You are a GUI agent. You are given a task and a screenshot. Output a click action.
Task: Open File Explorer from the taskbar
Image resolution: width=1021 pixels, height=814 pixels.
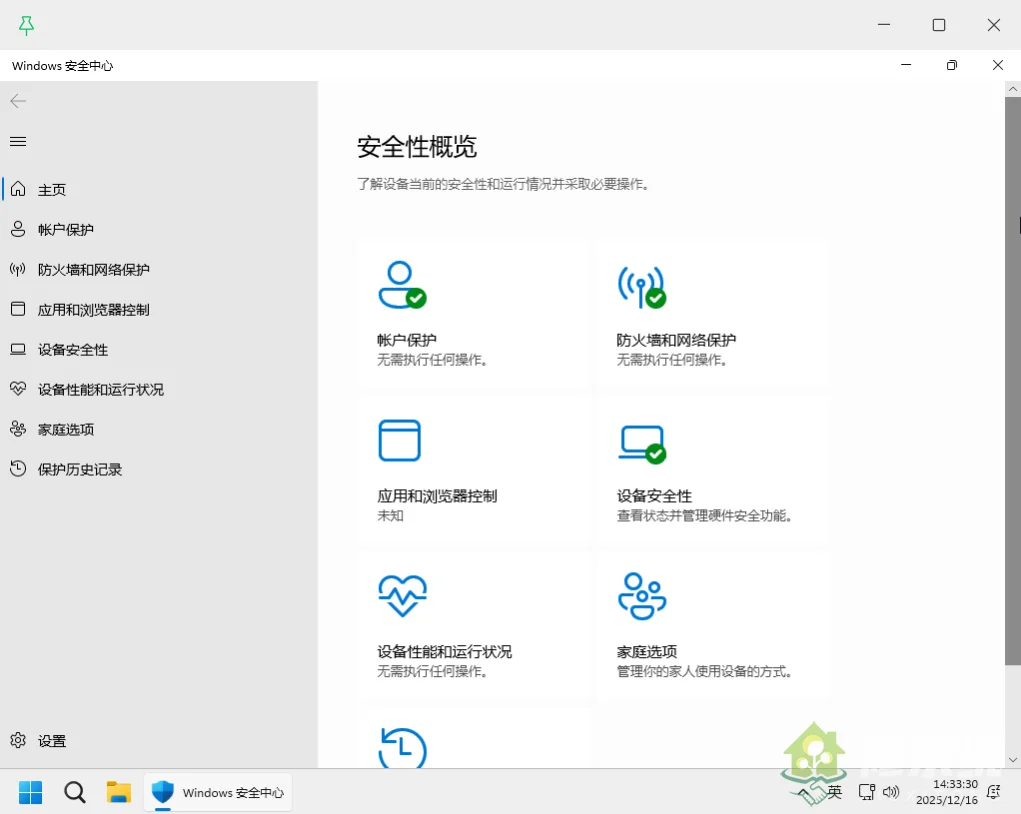point(118,792)
